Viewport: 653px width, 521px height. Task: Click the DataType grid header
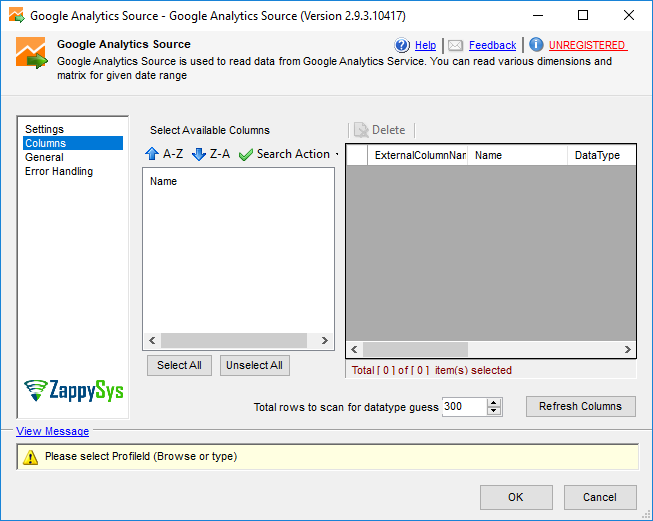pyautogui.click(x=601, y=155)
